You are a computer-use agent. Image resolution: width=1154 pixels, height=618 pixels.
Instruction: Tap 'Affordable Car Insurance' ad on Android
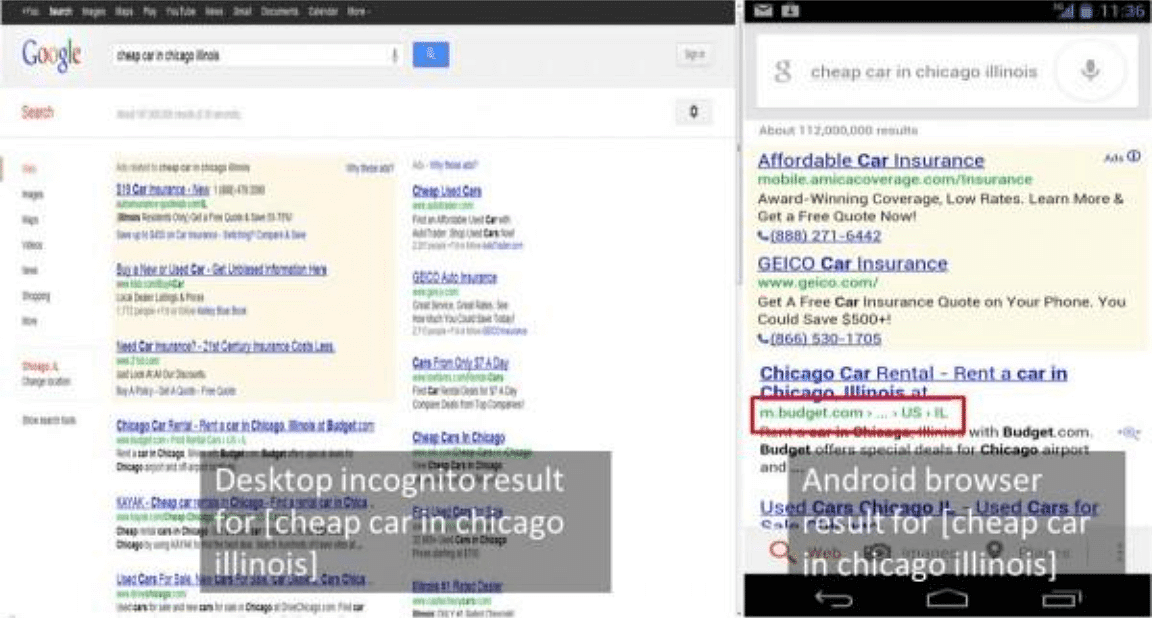(x=871, y=160)
